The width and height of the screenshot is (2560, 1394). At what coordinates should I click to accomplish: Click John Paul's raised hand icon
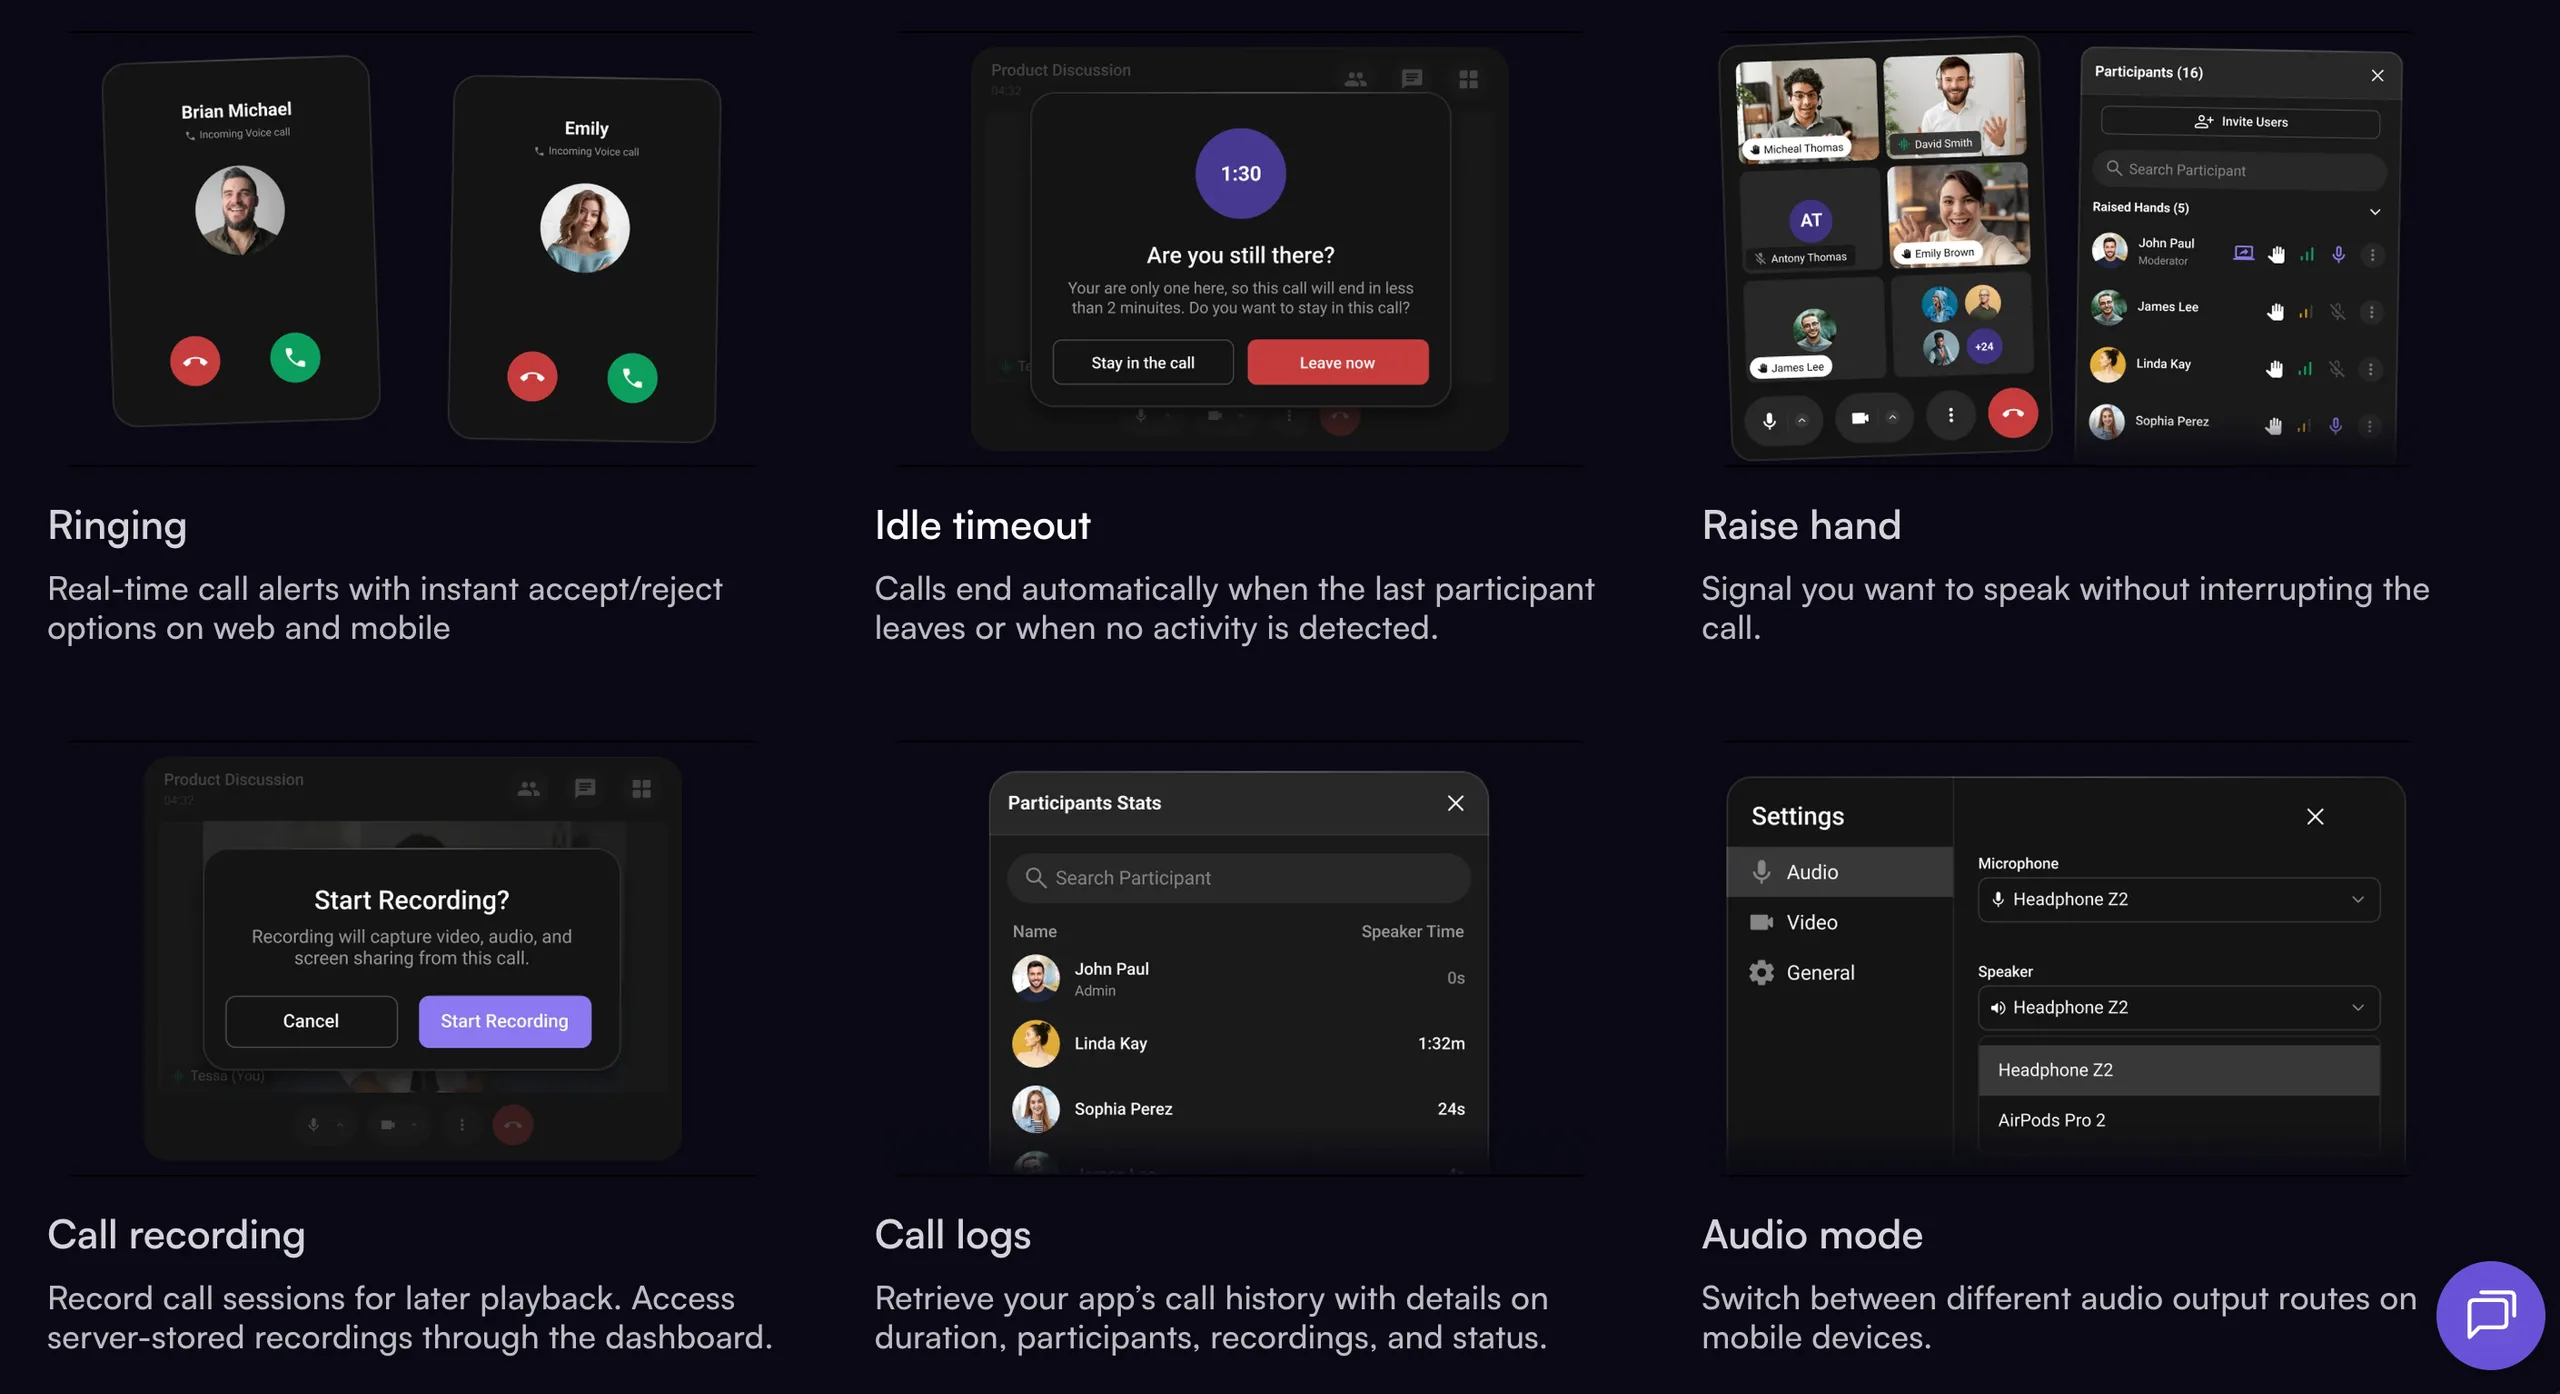tap(2276, 254)
